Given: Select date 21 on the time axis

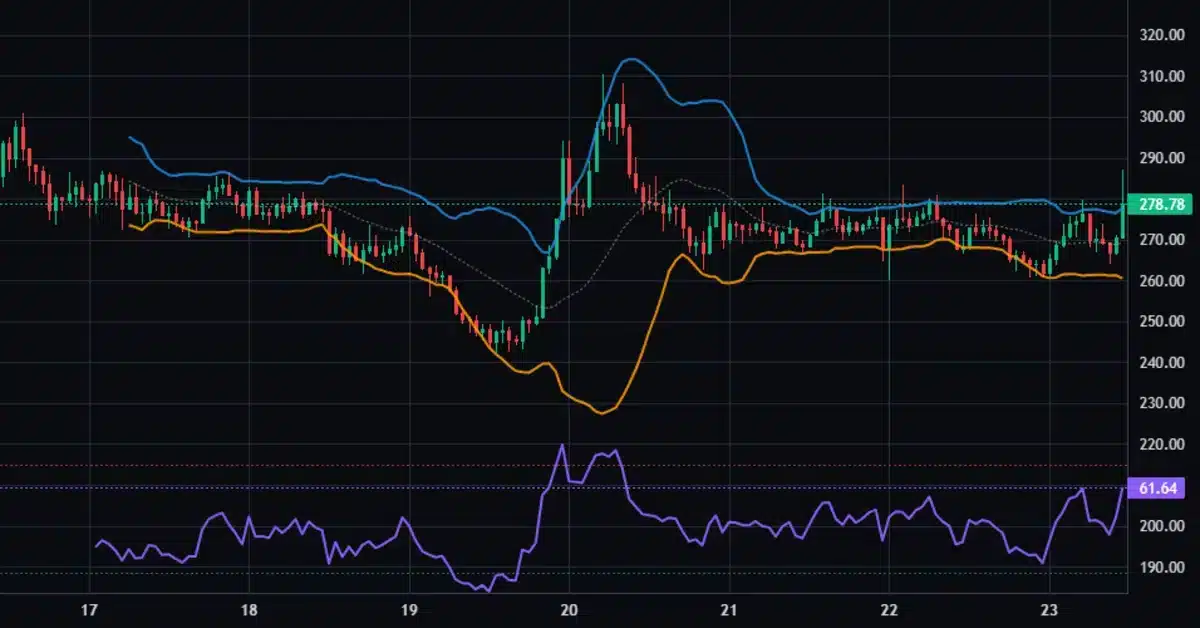Looking at the screenshot, I should tap(729, 610).
